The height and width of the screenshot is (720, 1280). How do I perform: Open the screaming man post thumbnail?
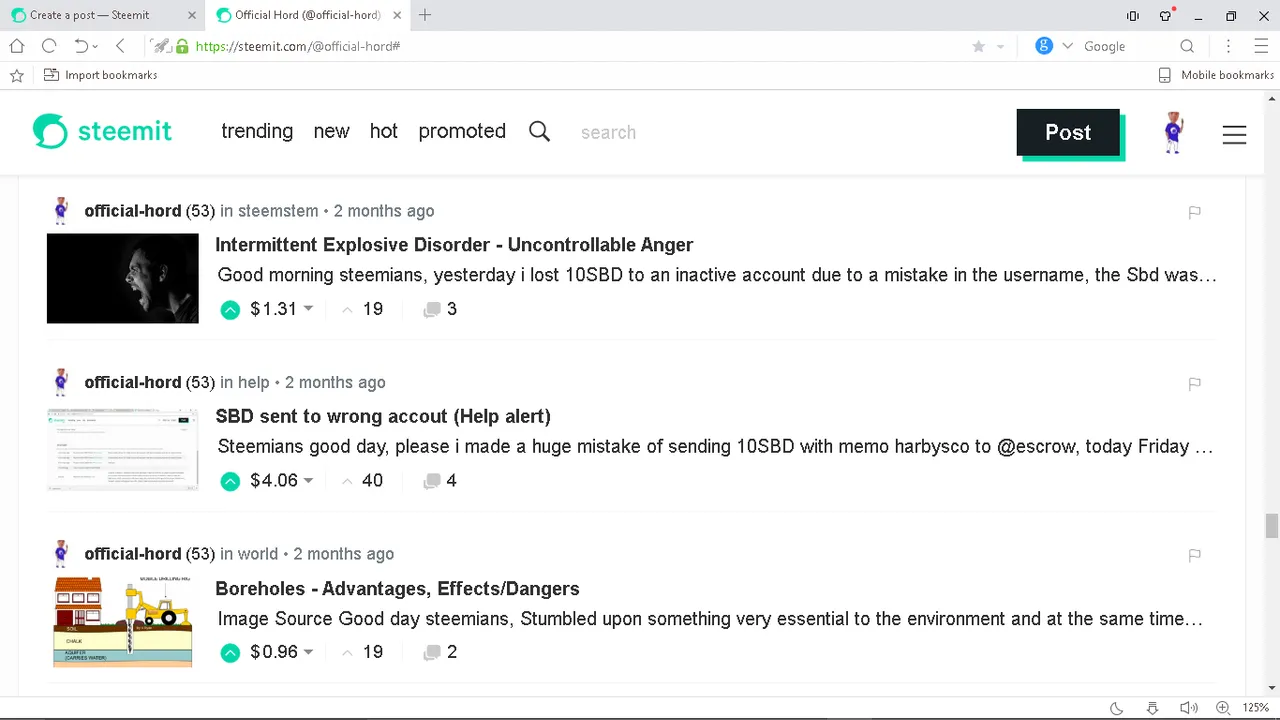click(123, 278)
